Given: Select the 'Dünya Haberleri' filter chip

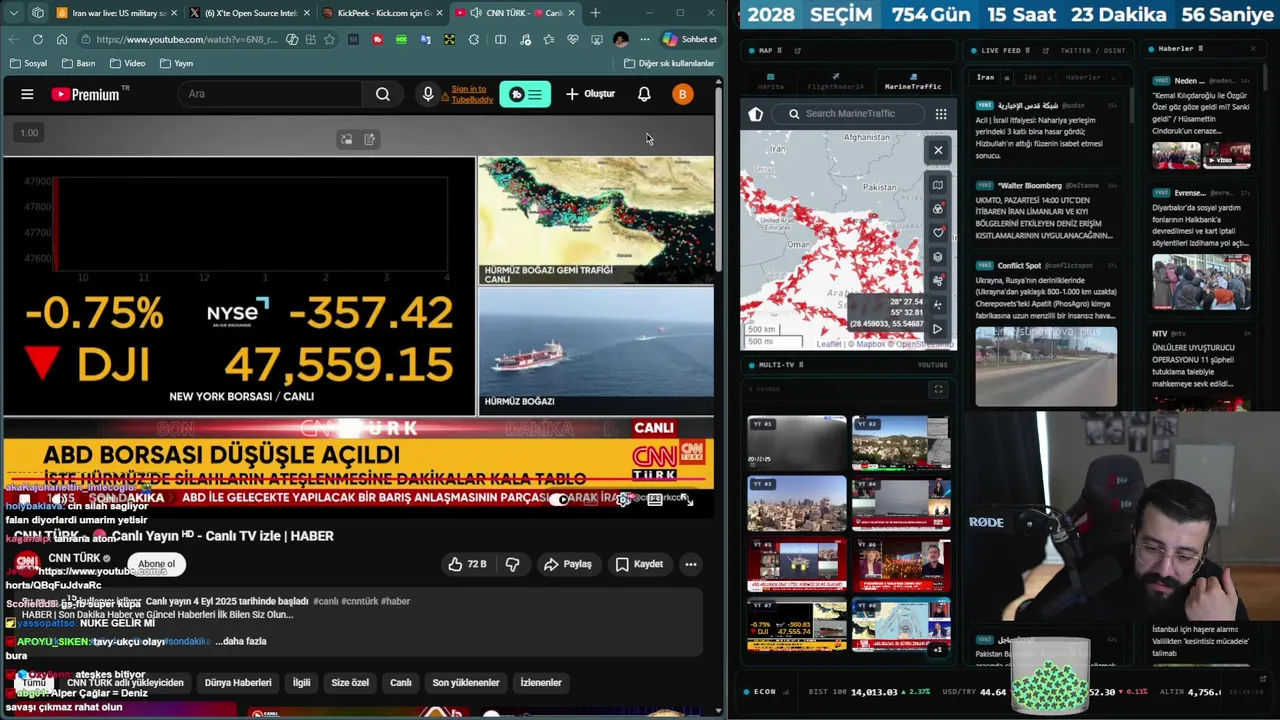Looking at the screenshot, I should point(238,682).
